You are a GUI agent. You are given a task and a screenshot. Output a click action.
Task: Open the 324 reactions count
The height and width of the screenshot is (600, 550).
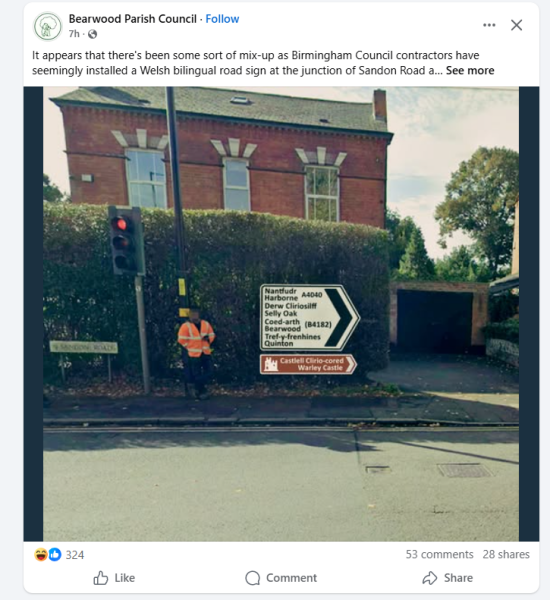75,555
